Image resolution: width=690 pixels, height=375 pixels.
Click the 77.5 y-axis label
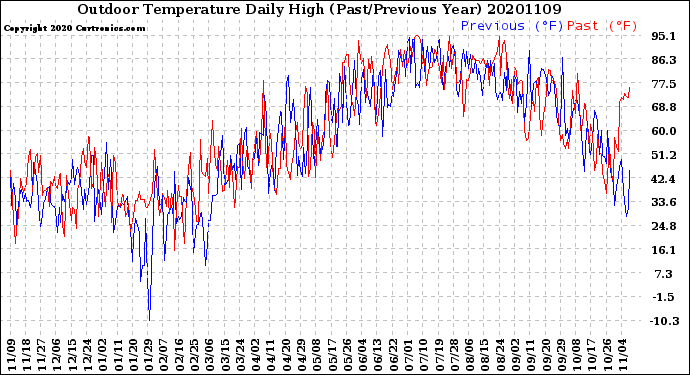pyautogui.click(x=663, y=84)
